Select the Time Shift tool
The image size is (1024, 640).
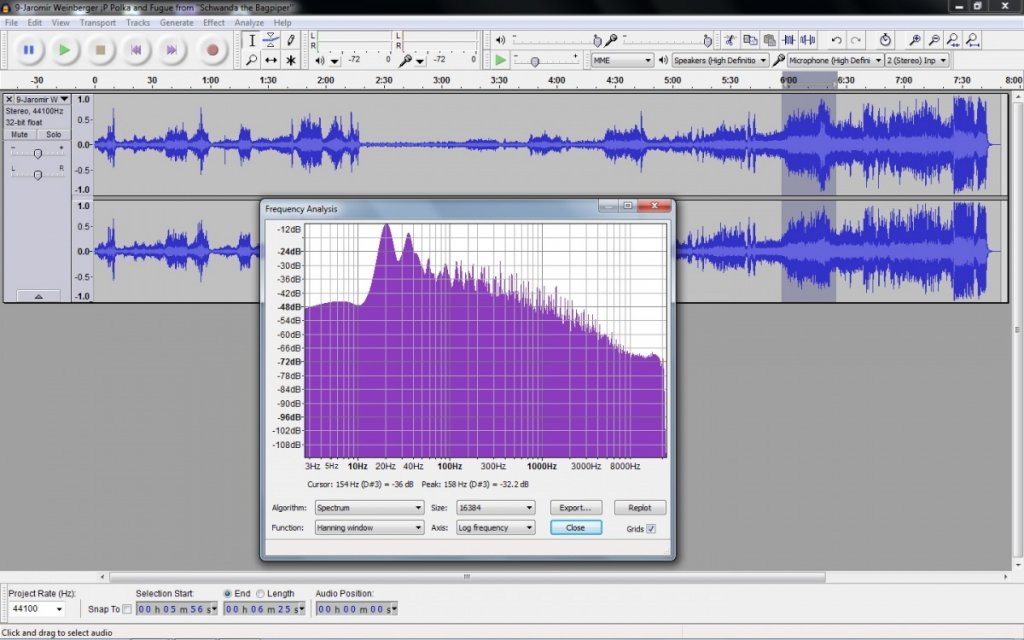click(x=270, y=60)
